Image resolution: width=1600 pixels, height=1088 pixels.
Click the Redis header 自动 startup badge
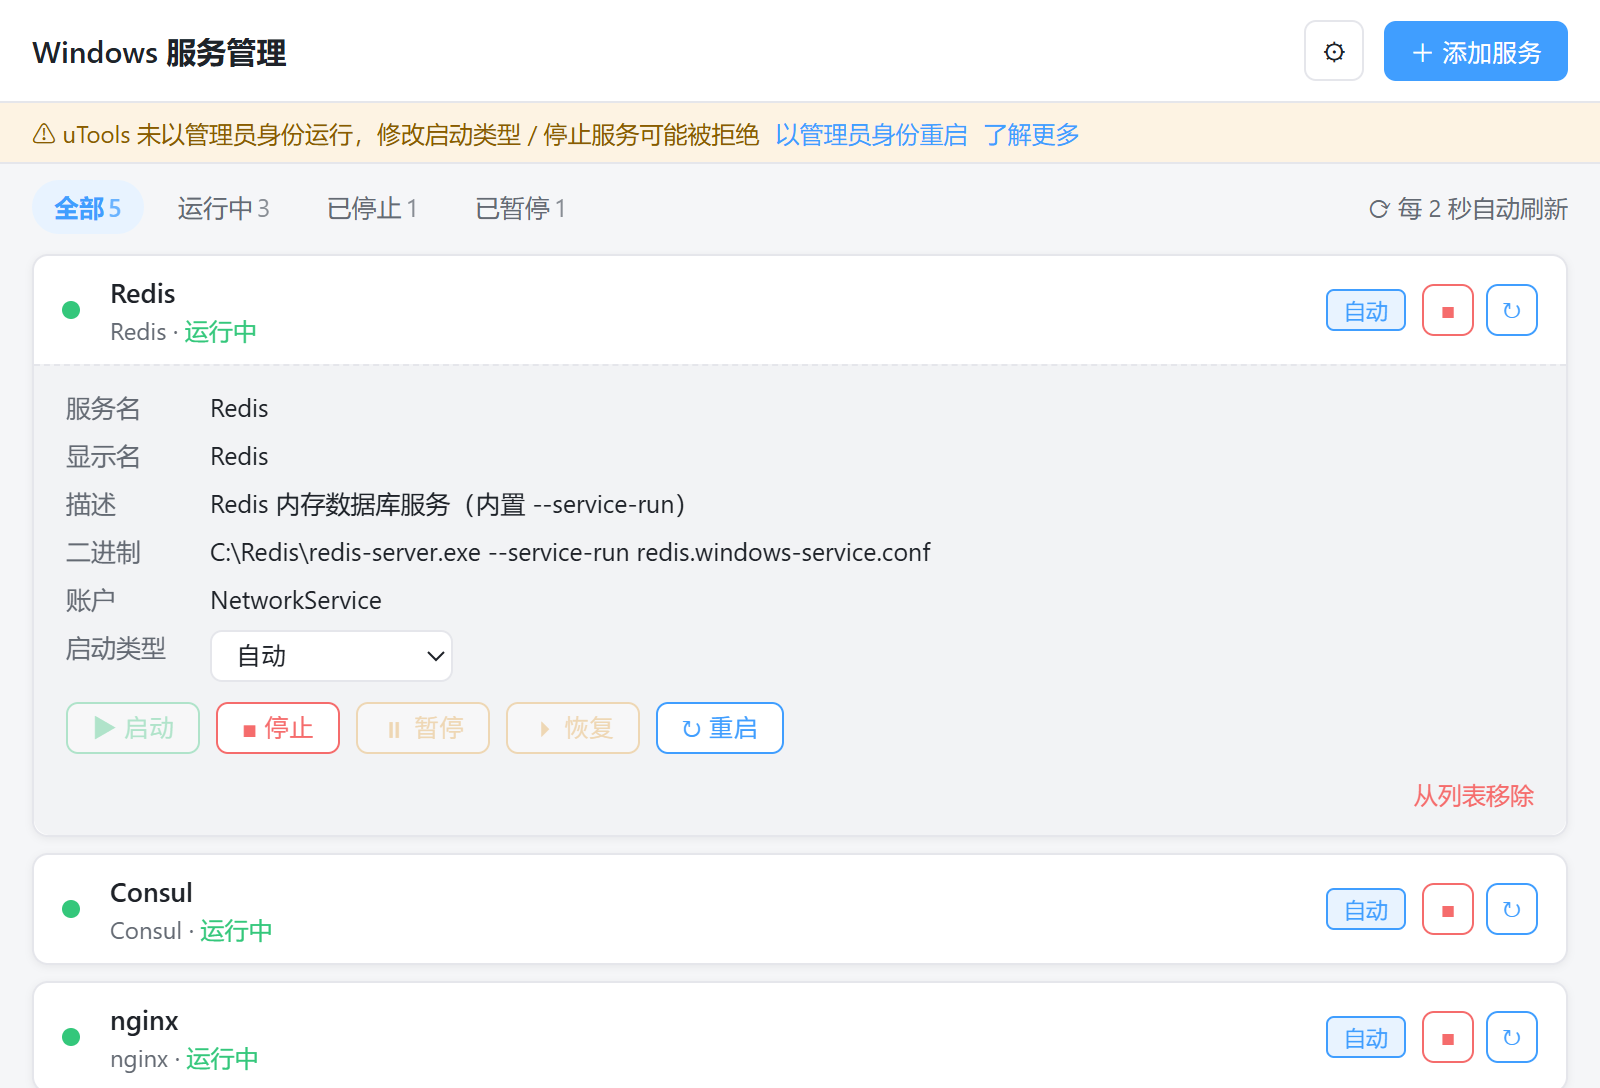pos(1365,310)
